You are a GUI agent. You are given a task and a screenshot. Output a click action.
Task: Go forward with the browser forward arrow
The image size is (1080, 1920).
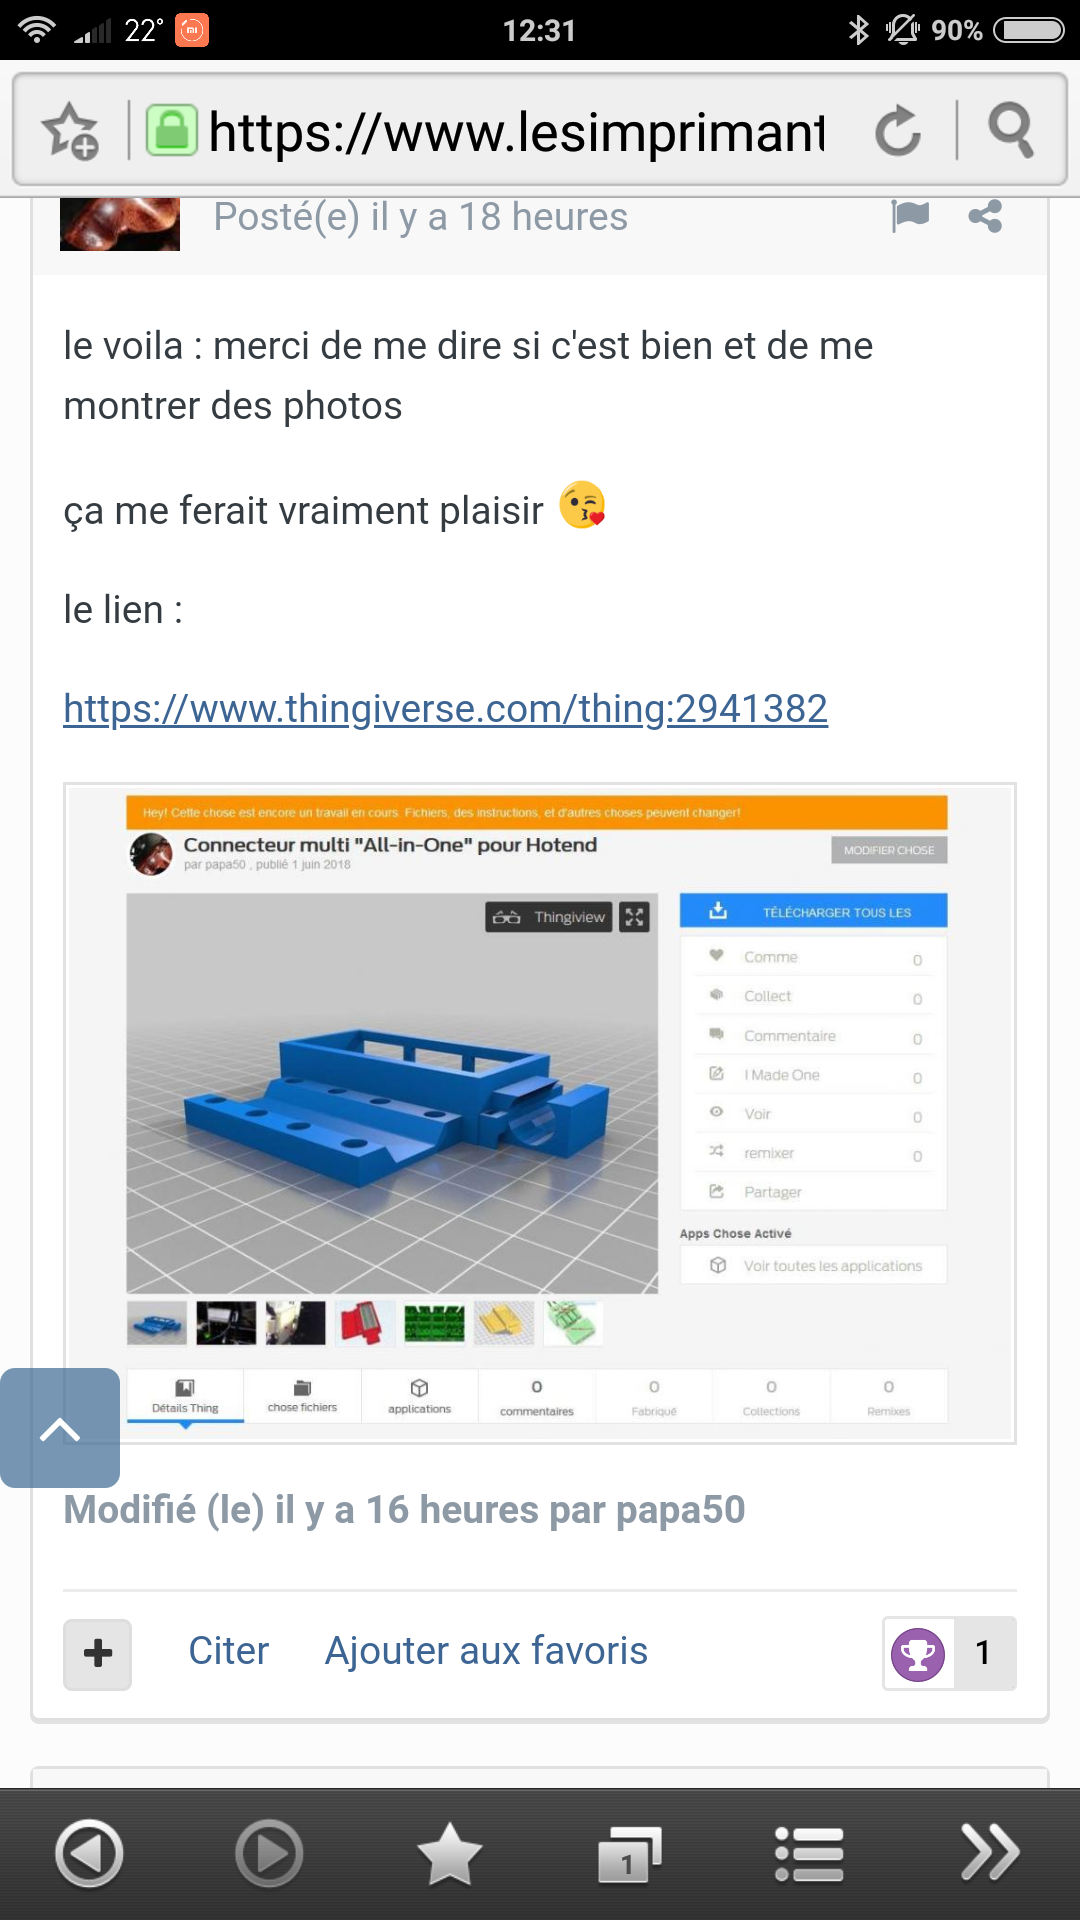(x=269, y=1853)
